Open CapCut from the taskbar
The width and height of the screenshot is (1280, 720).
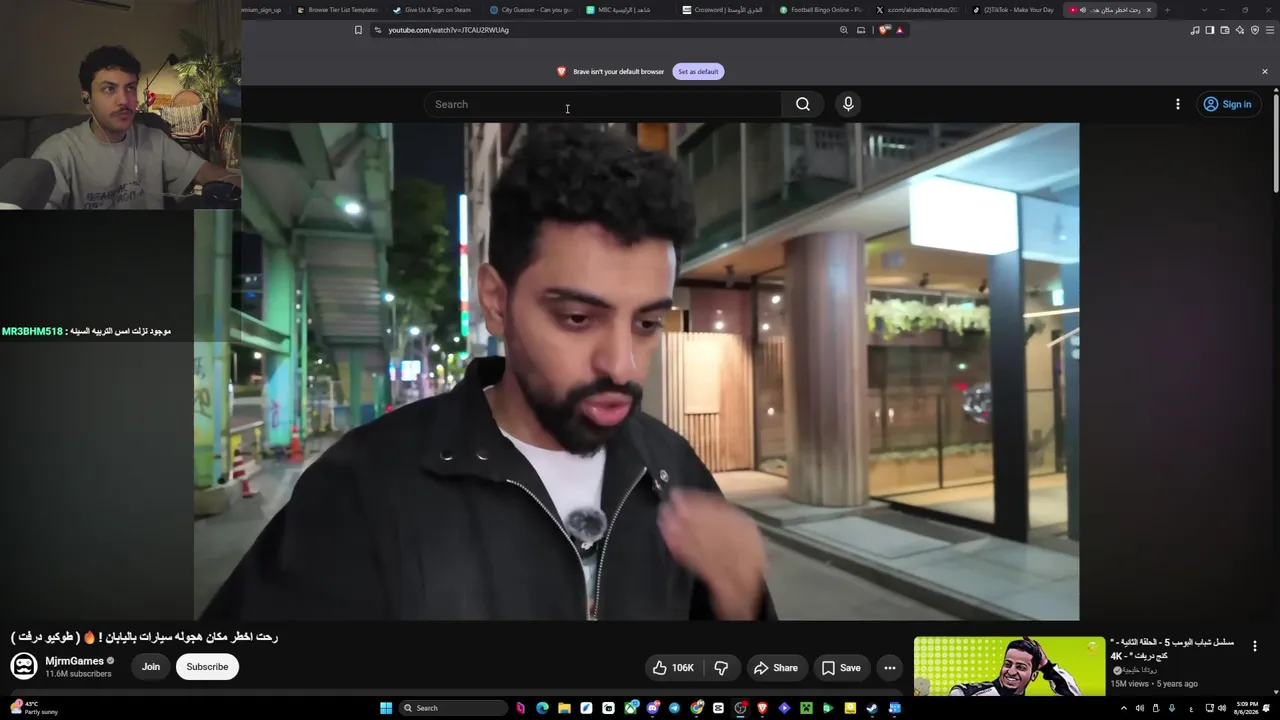[x=718, y=708]
